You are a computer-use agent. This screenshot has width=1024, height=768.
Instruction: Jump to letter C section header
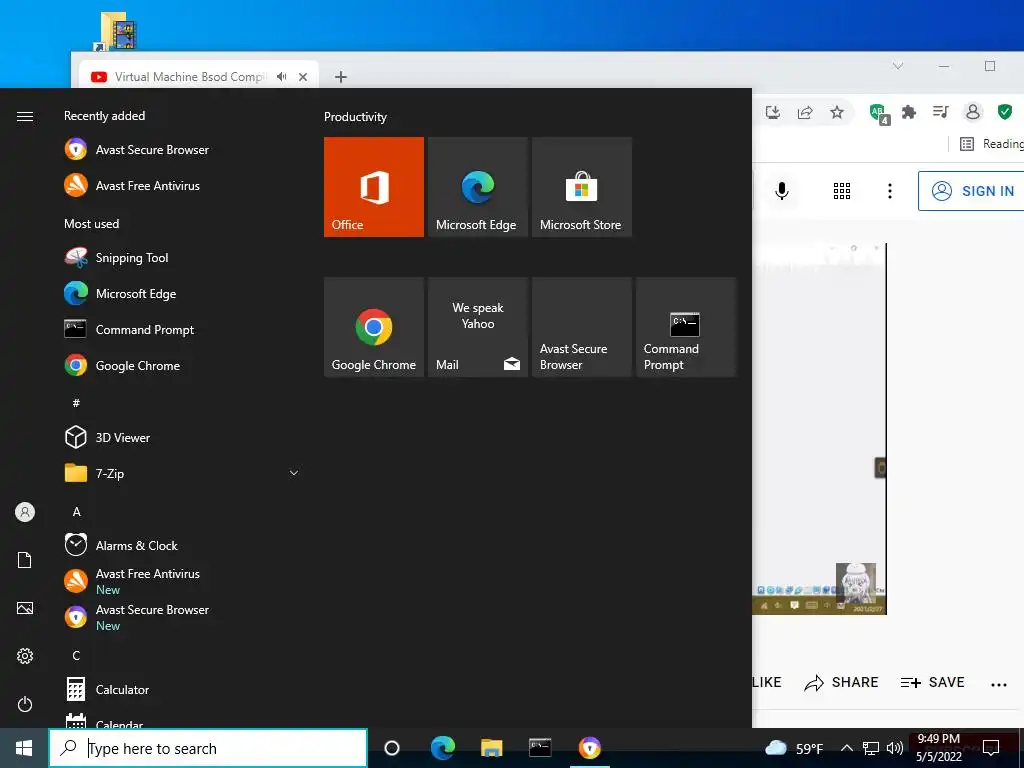[76, 655]
